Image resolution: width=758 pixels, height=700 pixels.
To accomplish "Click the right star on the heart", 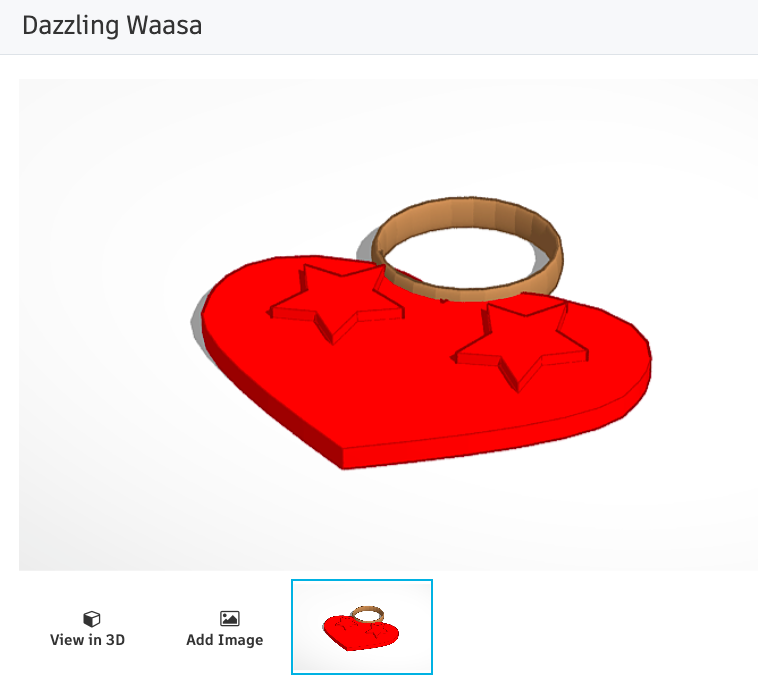I will pos(521,343).
